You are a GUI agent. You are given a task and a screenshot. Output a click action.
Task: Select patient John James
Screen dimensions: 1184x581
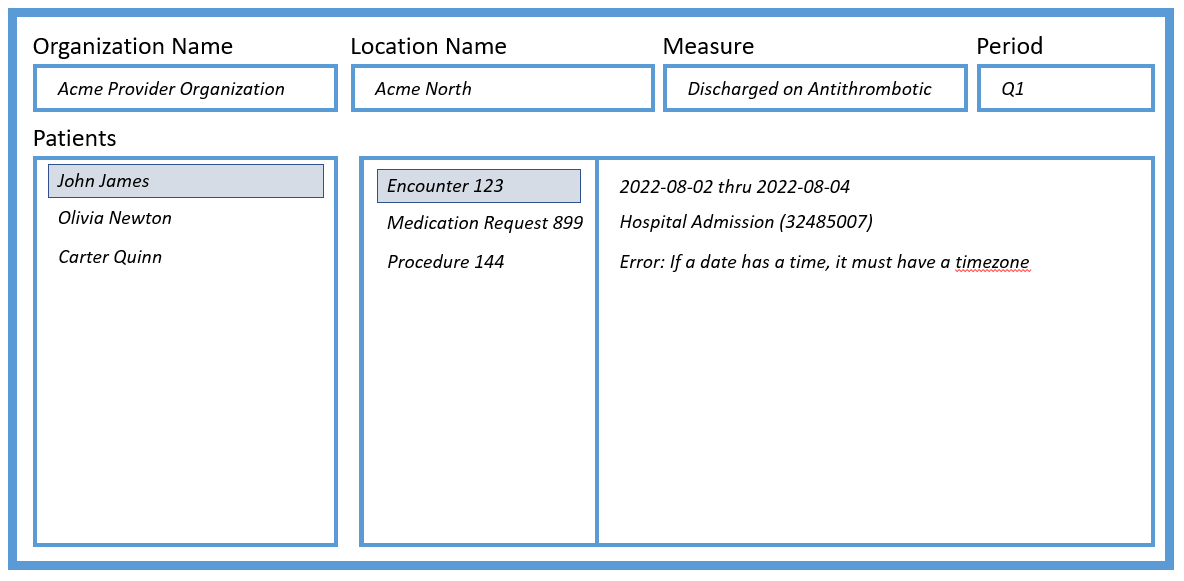[185, 181]
